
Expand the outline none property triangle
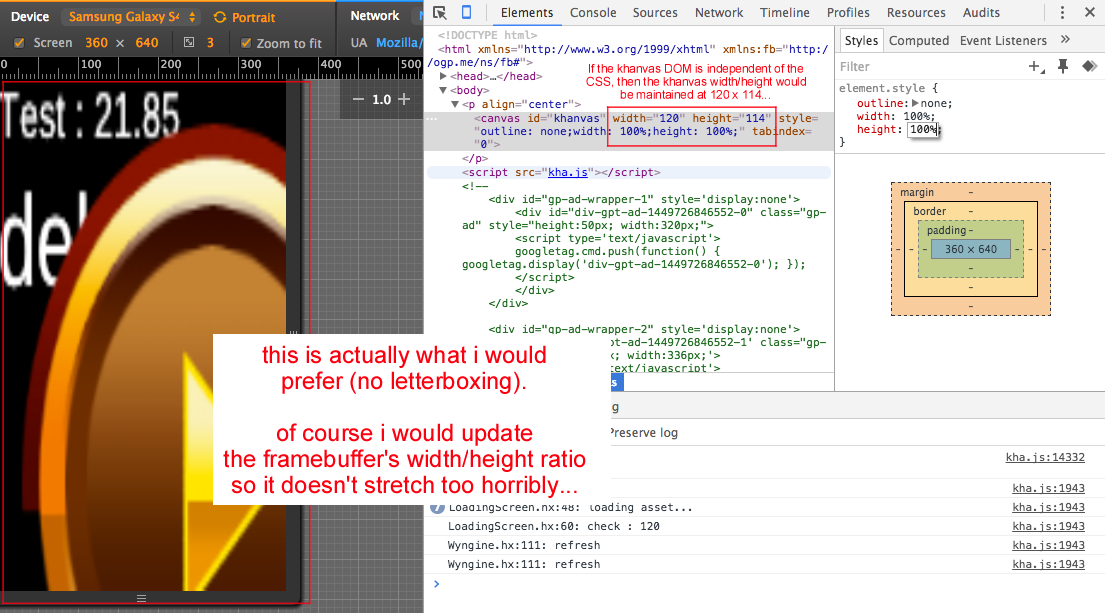(x=915, y=104)
